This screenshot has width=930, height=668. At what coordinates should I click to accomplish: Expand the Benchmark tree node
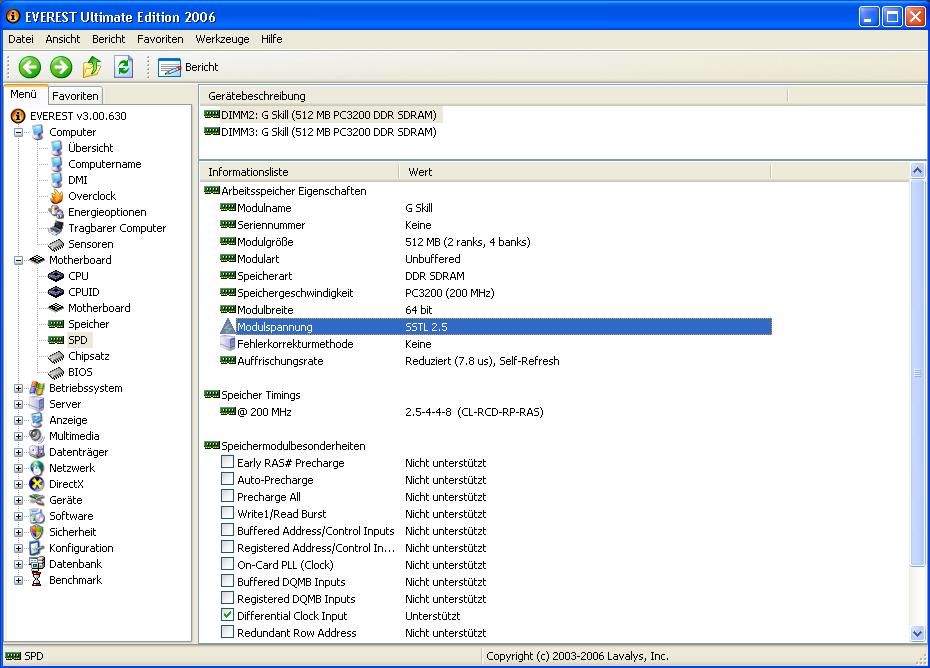pos(18,580)
